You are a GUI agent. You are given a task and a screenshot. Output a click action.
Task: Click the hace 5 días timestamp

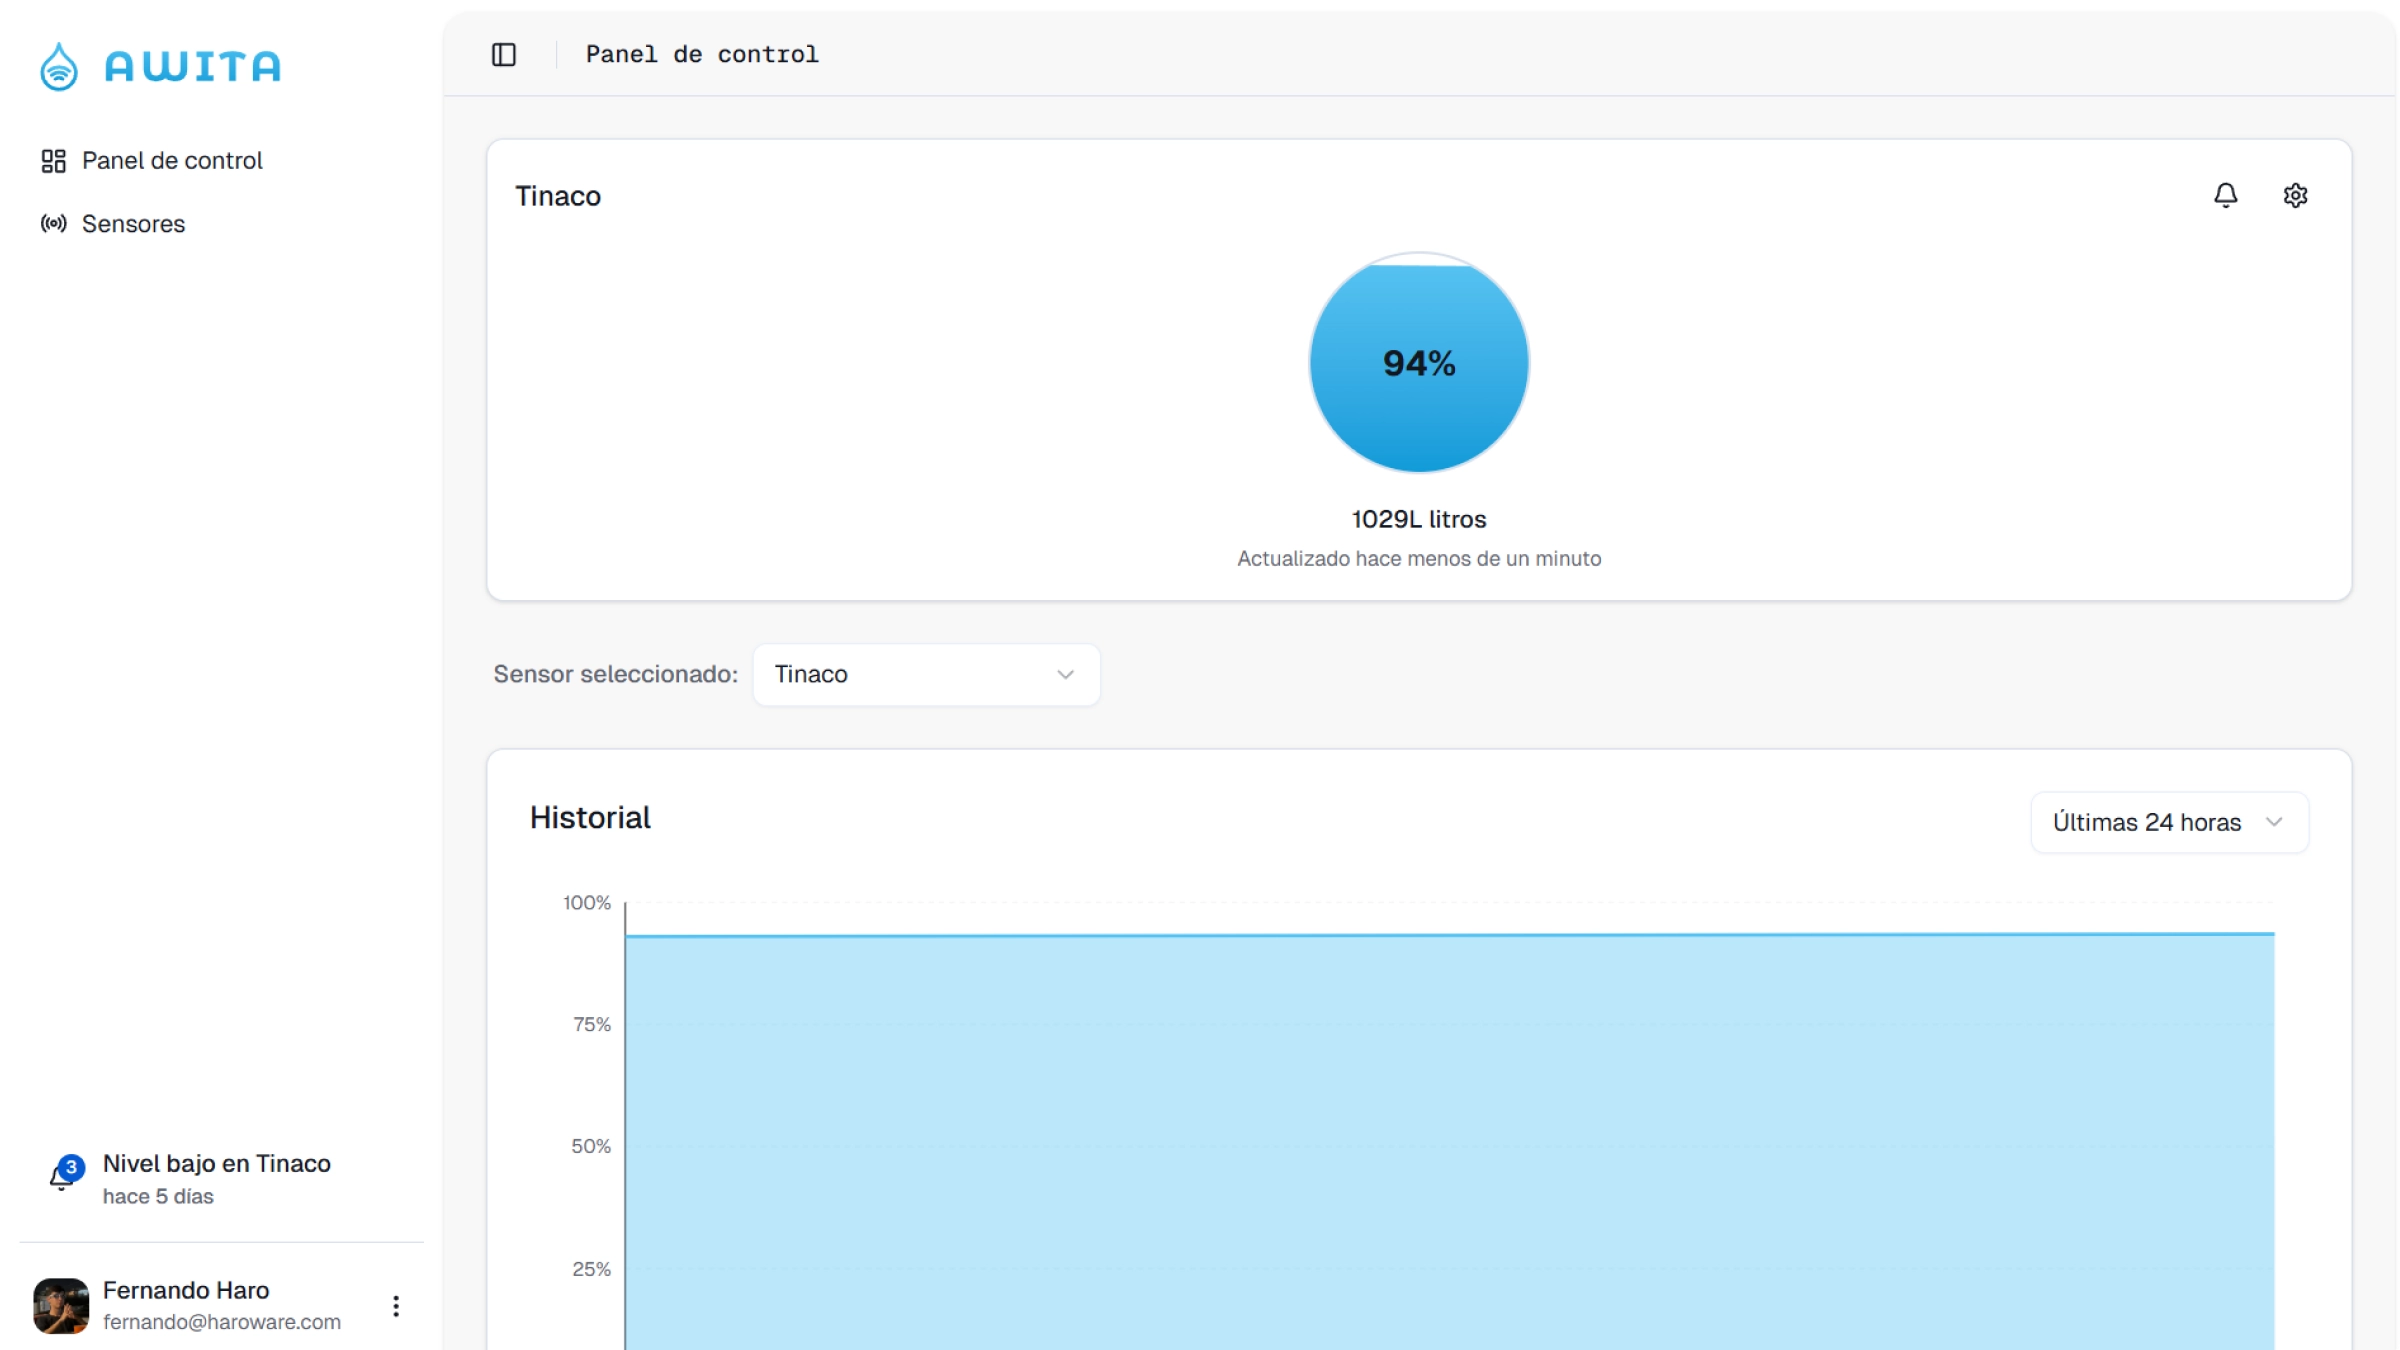coord(158,1197)
